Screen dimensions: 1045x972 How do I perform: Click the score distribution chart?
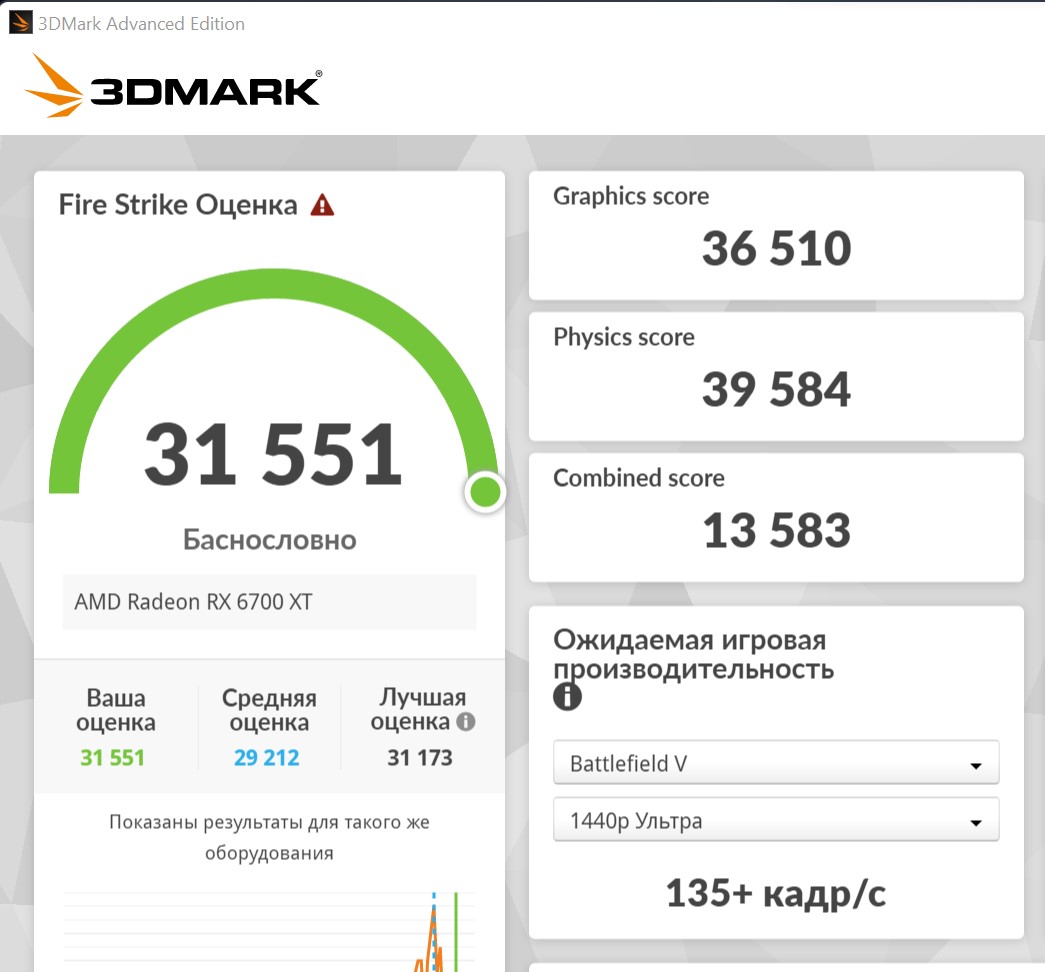click(269, 931)
